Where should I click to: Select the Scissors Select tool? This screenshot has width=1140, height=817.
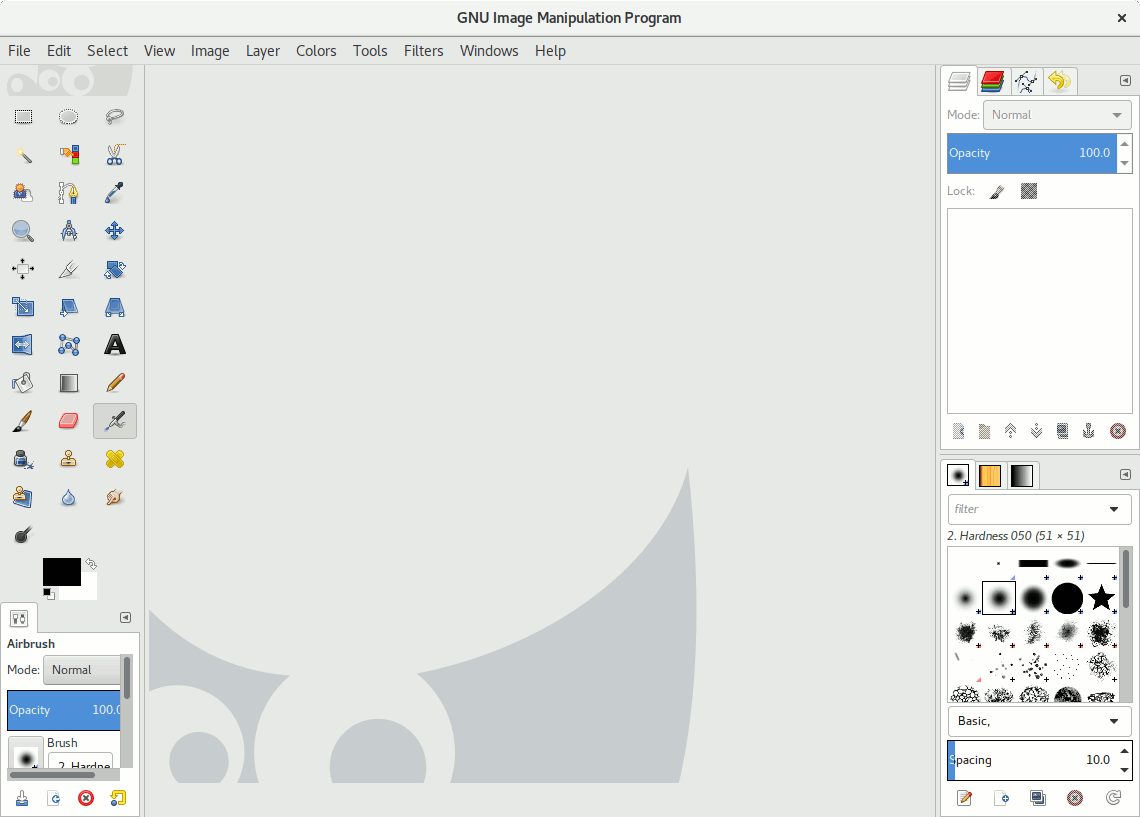pyautogui.click(x=114, y=155)
